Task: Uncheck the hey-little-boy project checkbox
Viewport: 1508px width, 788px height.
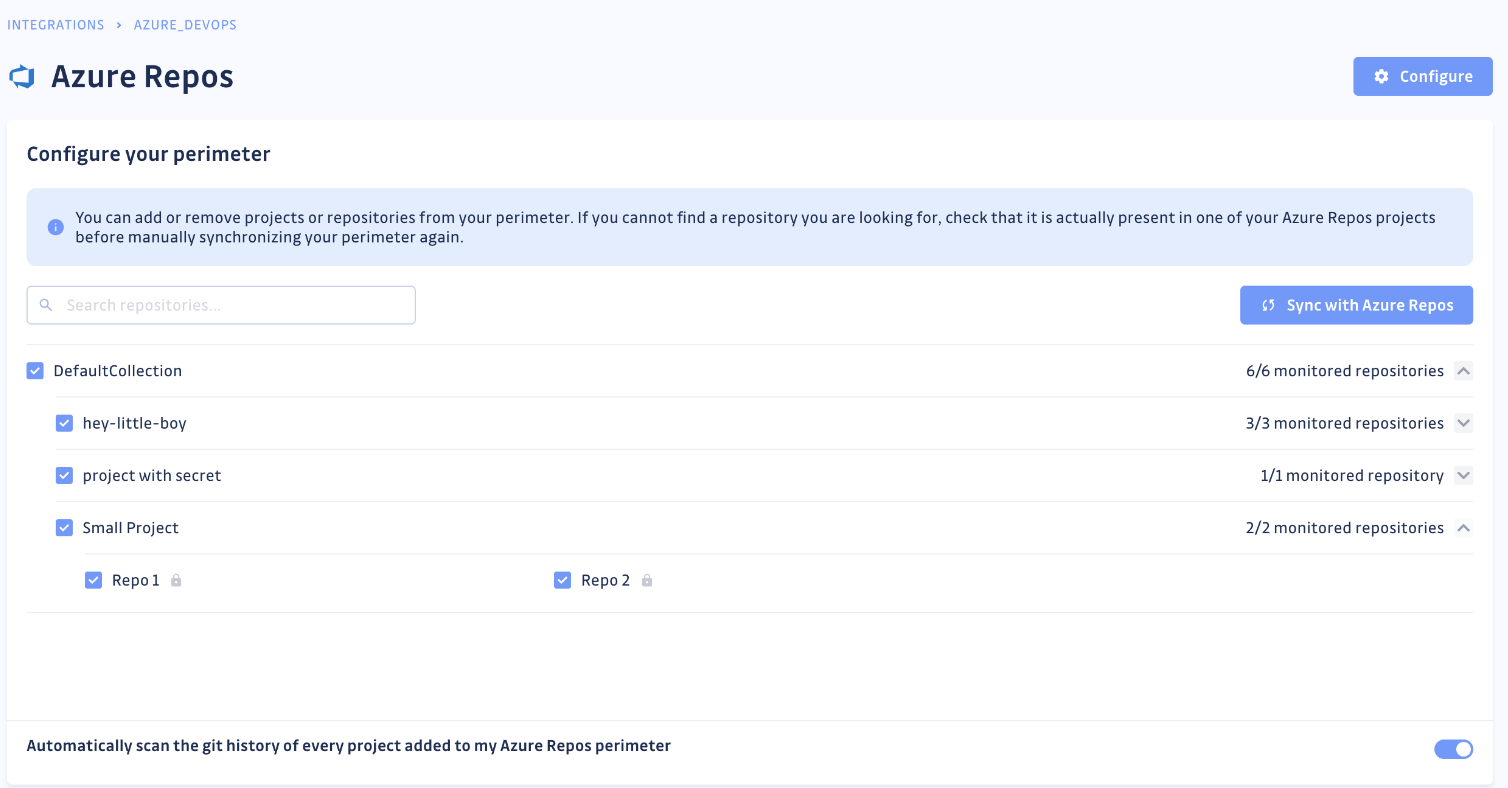Action: tap(64, 423)
